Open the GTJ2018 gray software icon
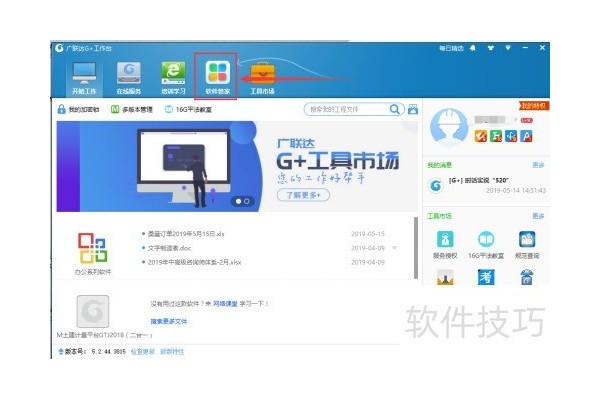This screenshot has width=600, height=400. point(93,311)
